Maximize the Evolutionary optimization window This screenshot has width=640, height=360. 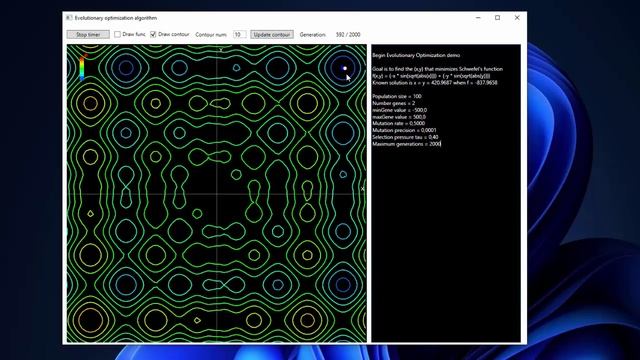498,18
